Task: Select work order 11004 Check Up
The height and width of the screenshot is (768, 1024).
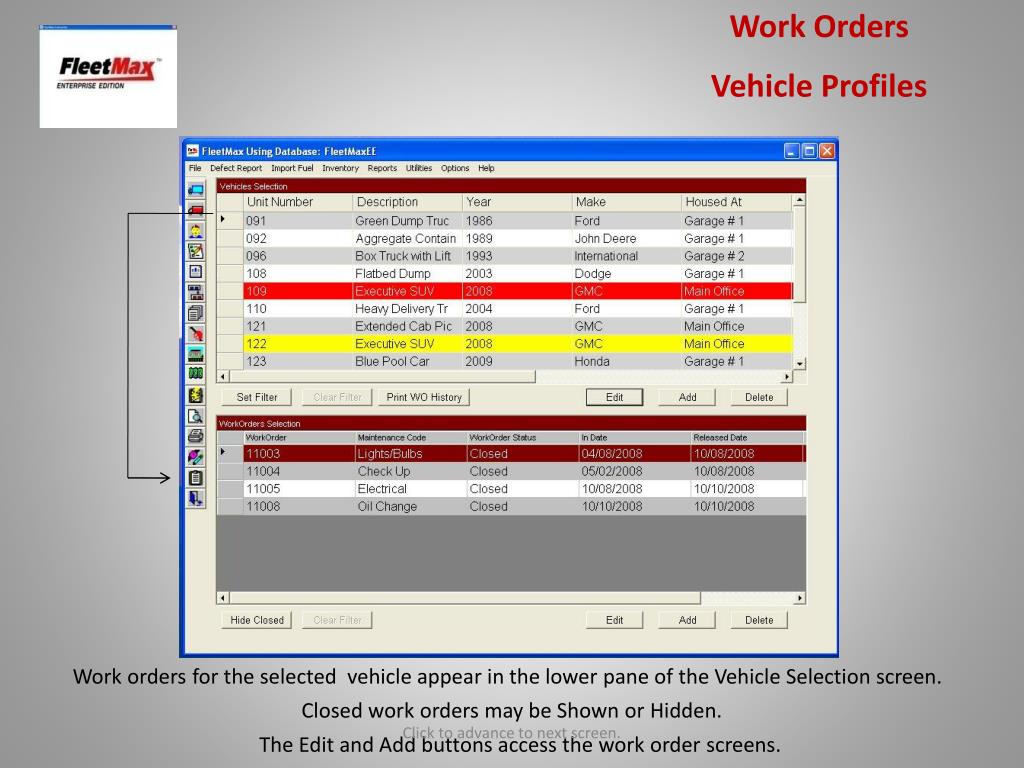Action: 511,471
